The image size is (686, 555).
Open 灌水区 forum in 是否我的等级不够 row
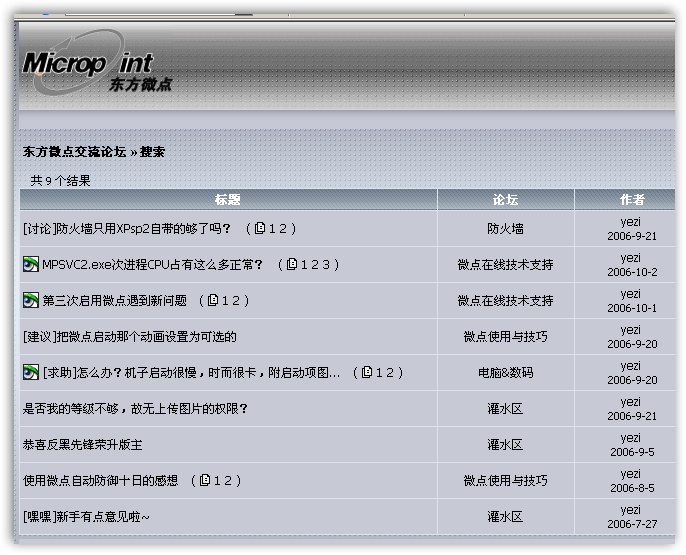pyautogui.click(x=505, y=408)
